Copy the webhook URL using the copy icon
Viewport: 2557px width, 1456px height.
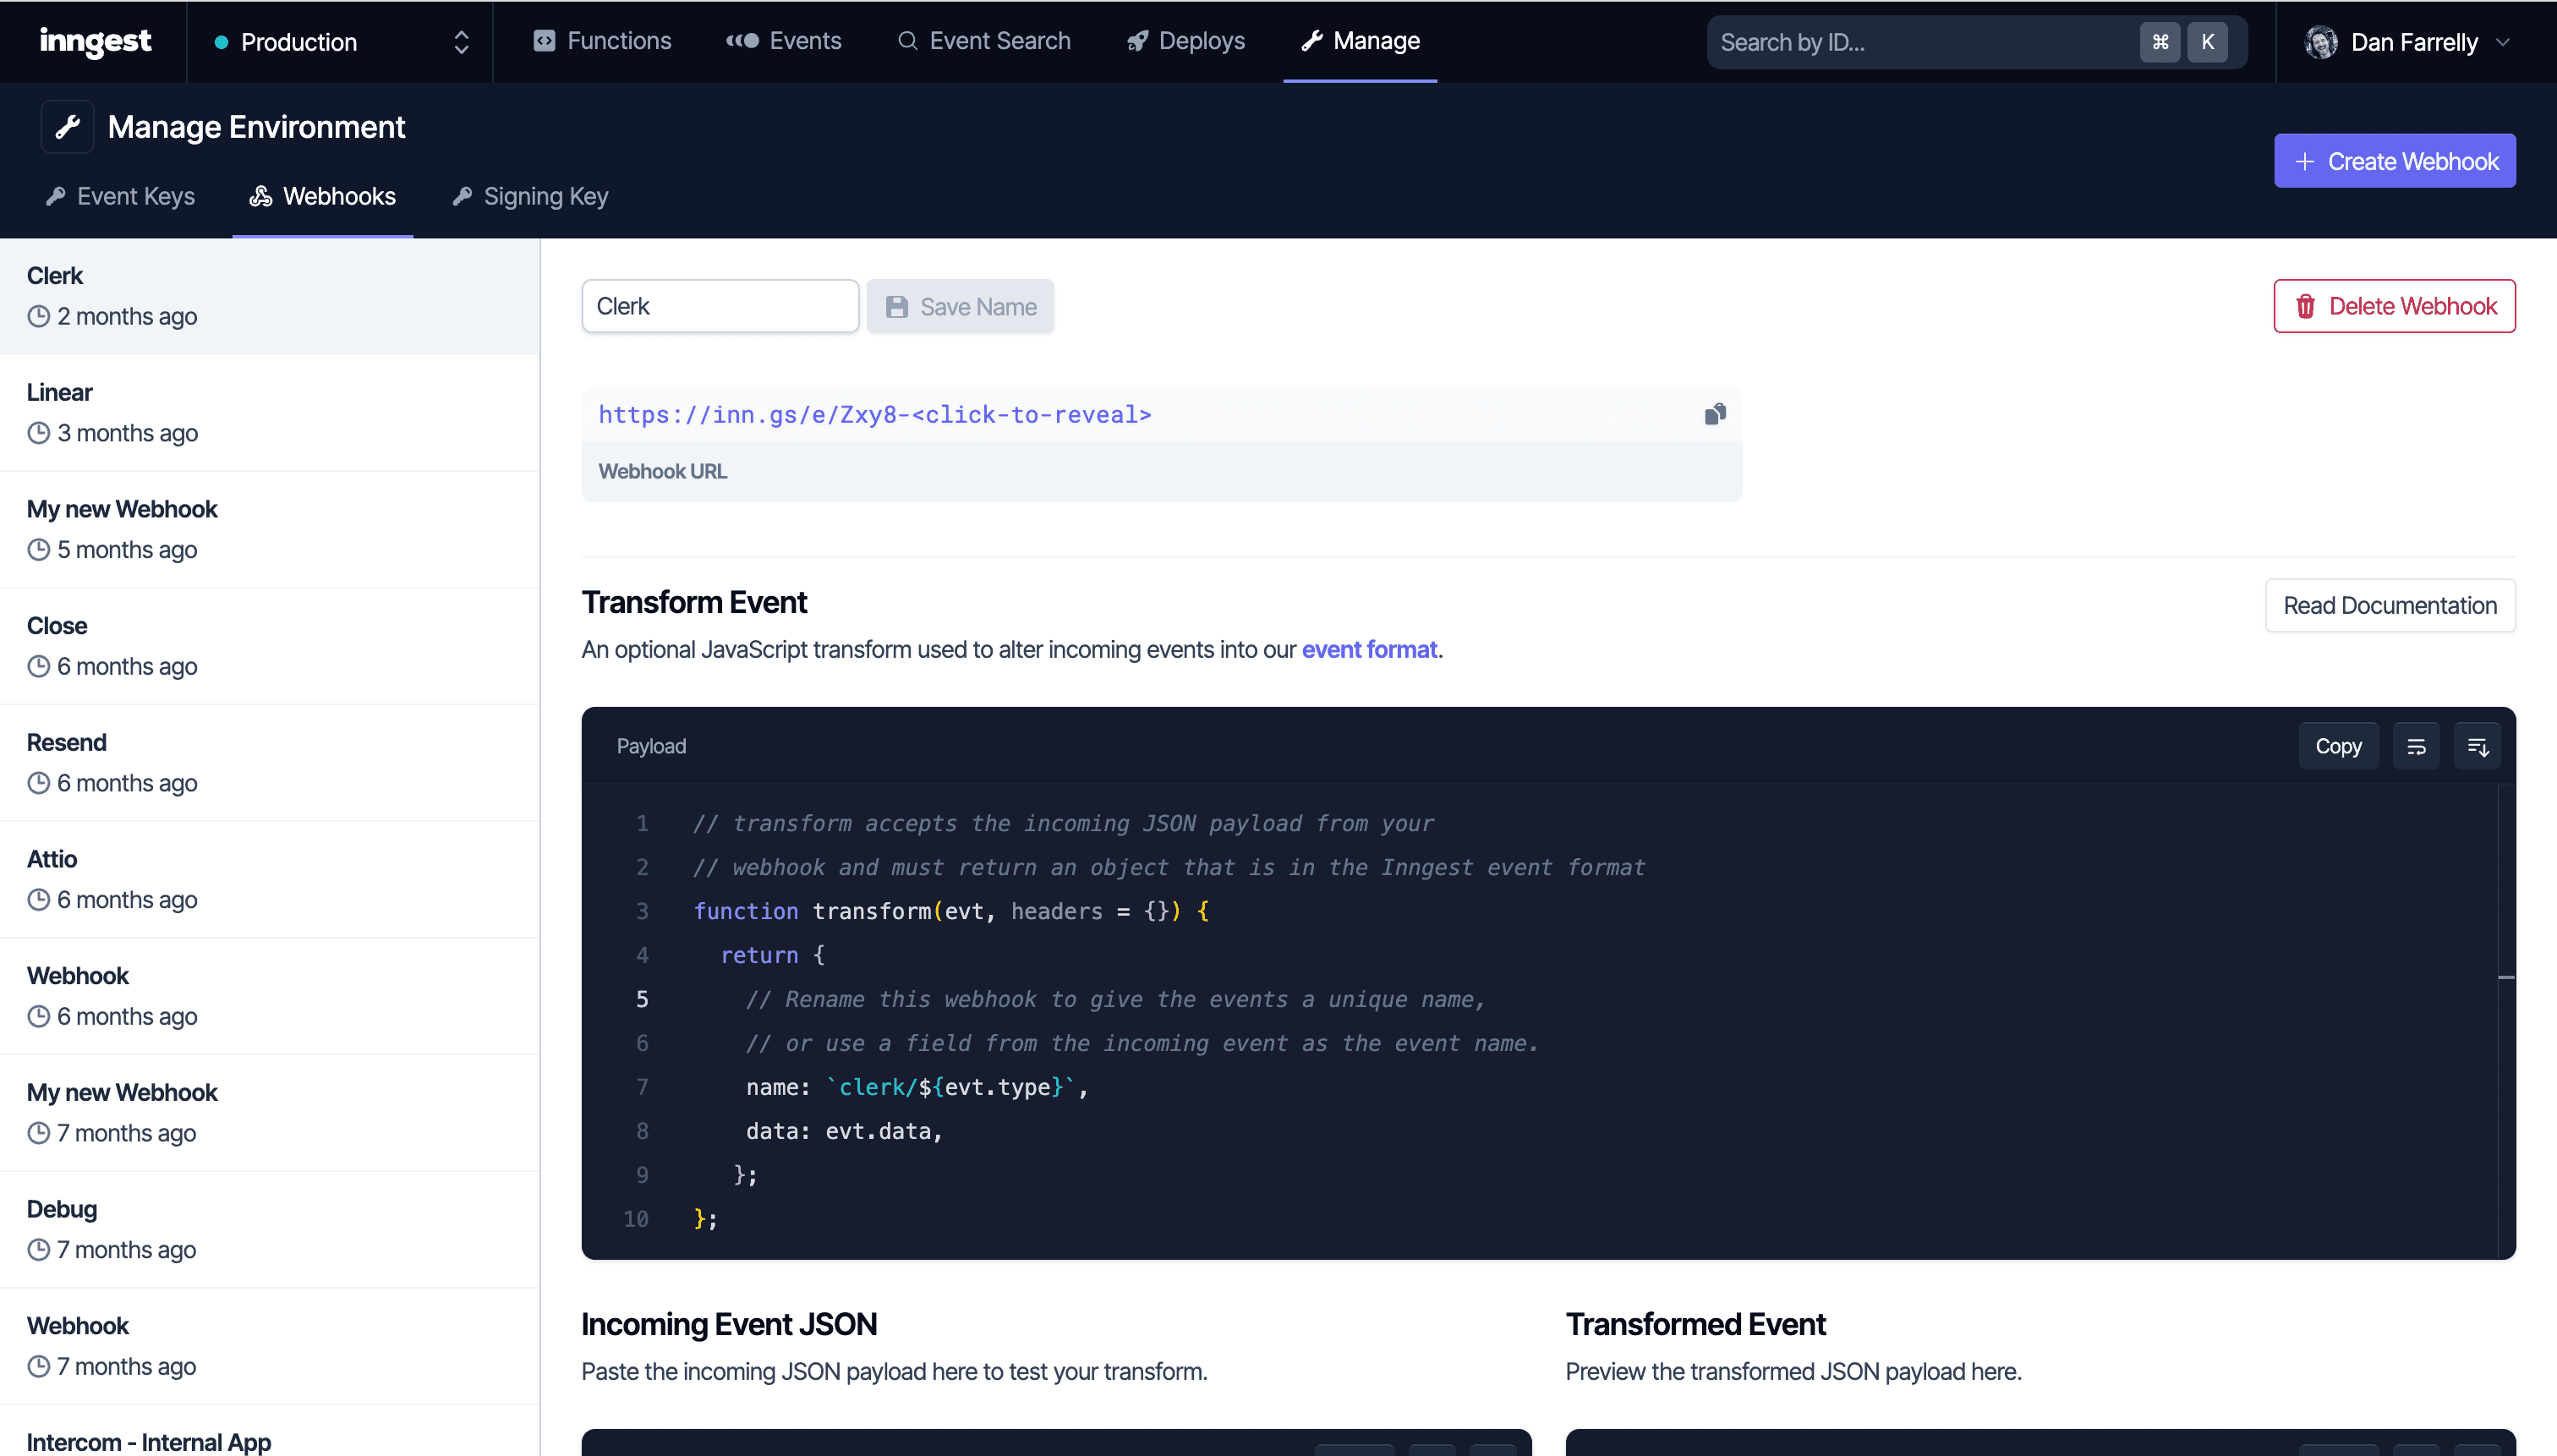(x=1714, y=413)
